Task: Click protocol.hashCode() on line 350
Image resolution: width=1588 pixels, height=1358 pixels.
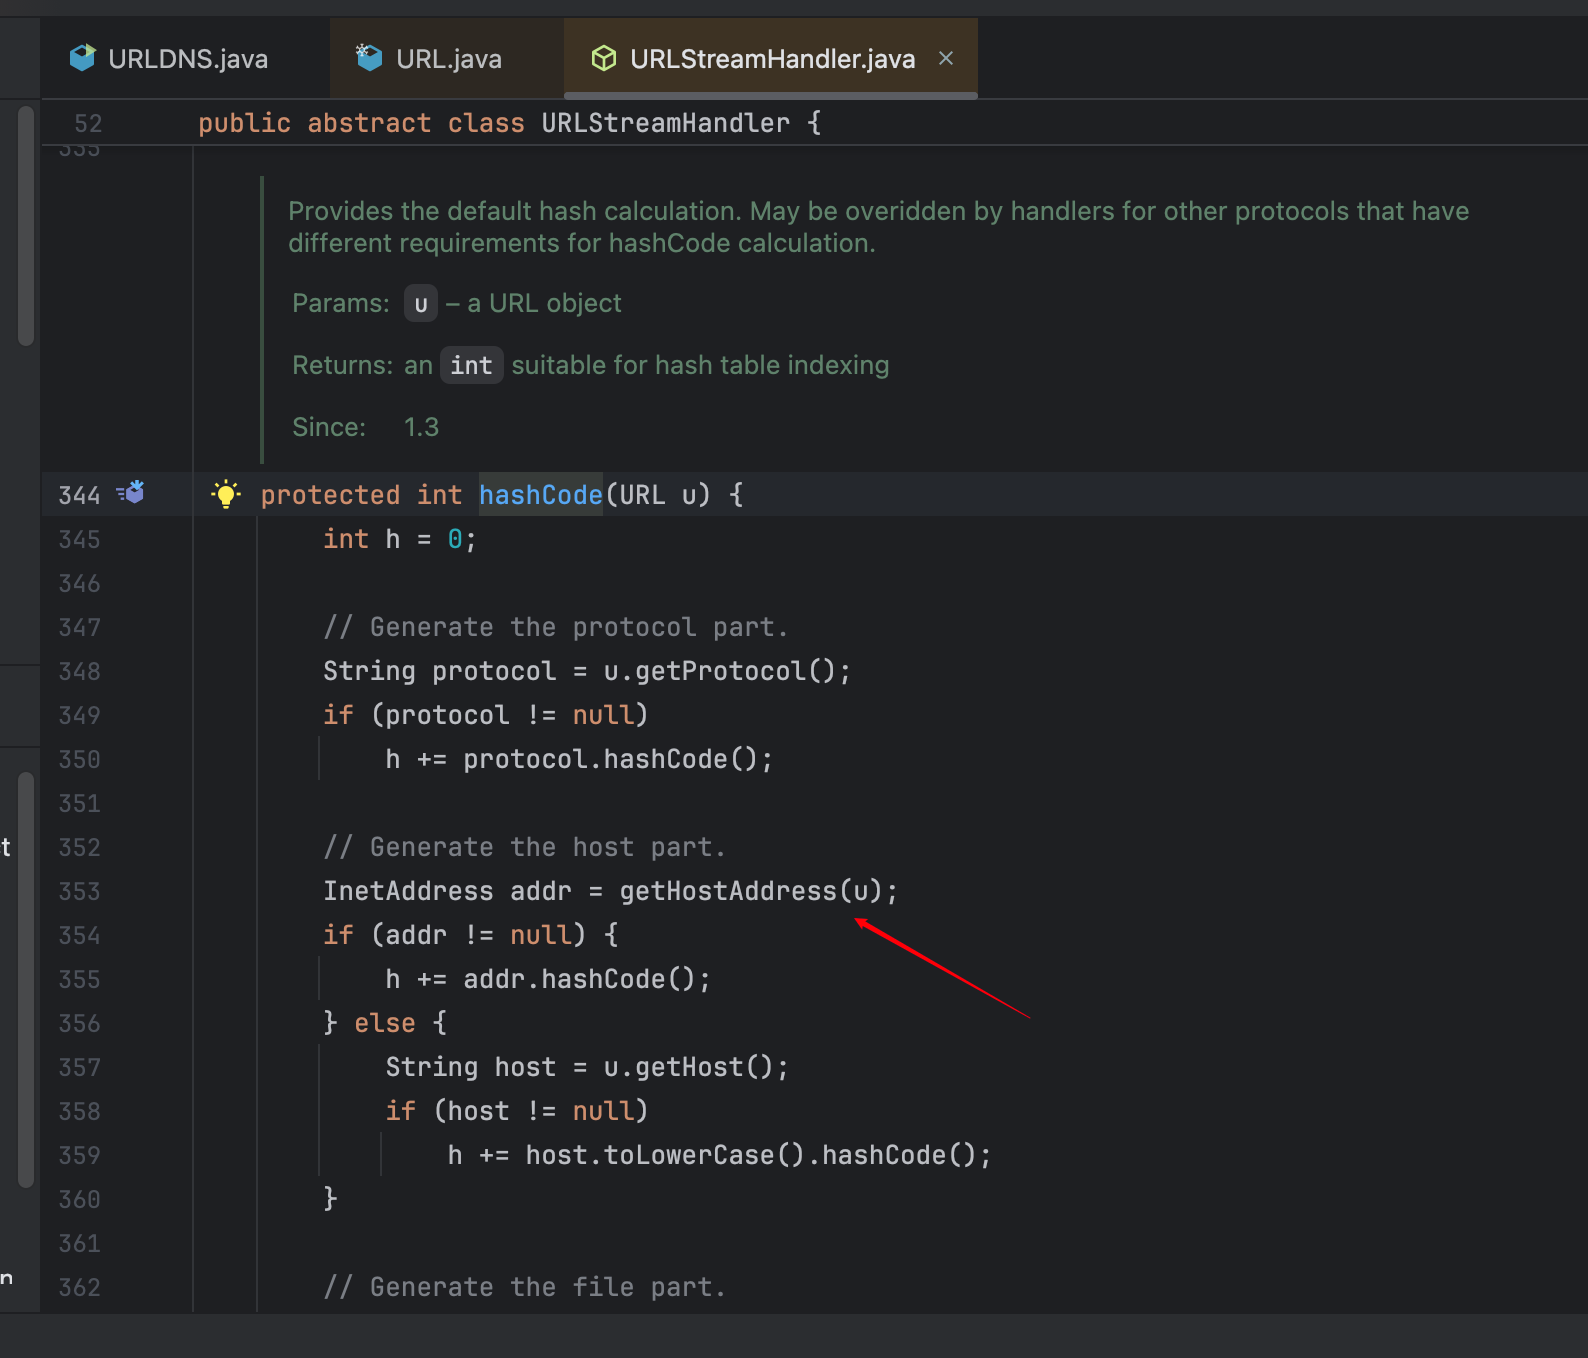Action: coord(610,759)
